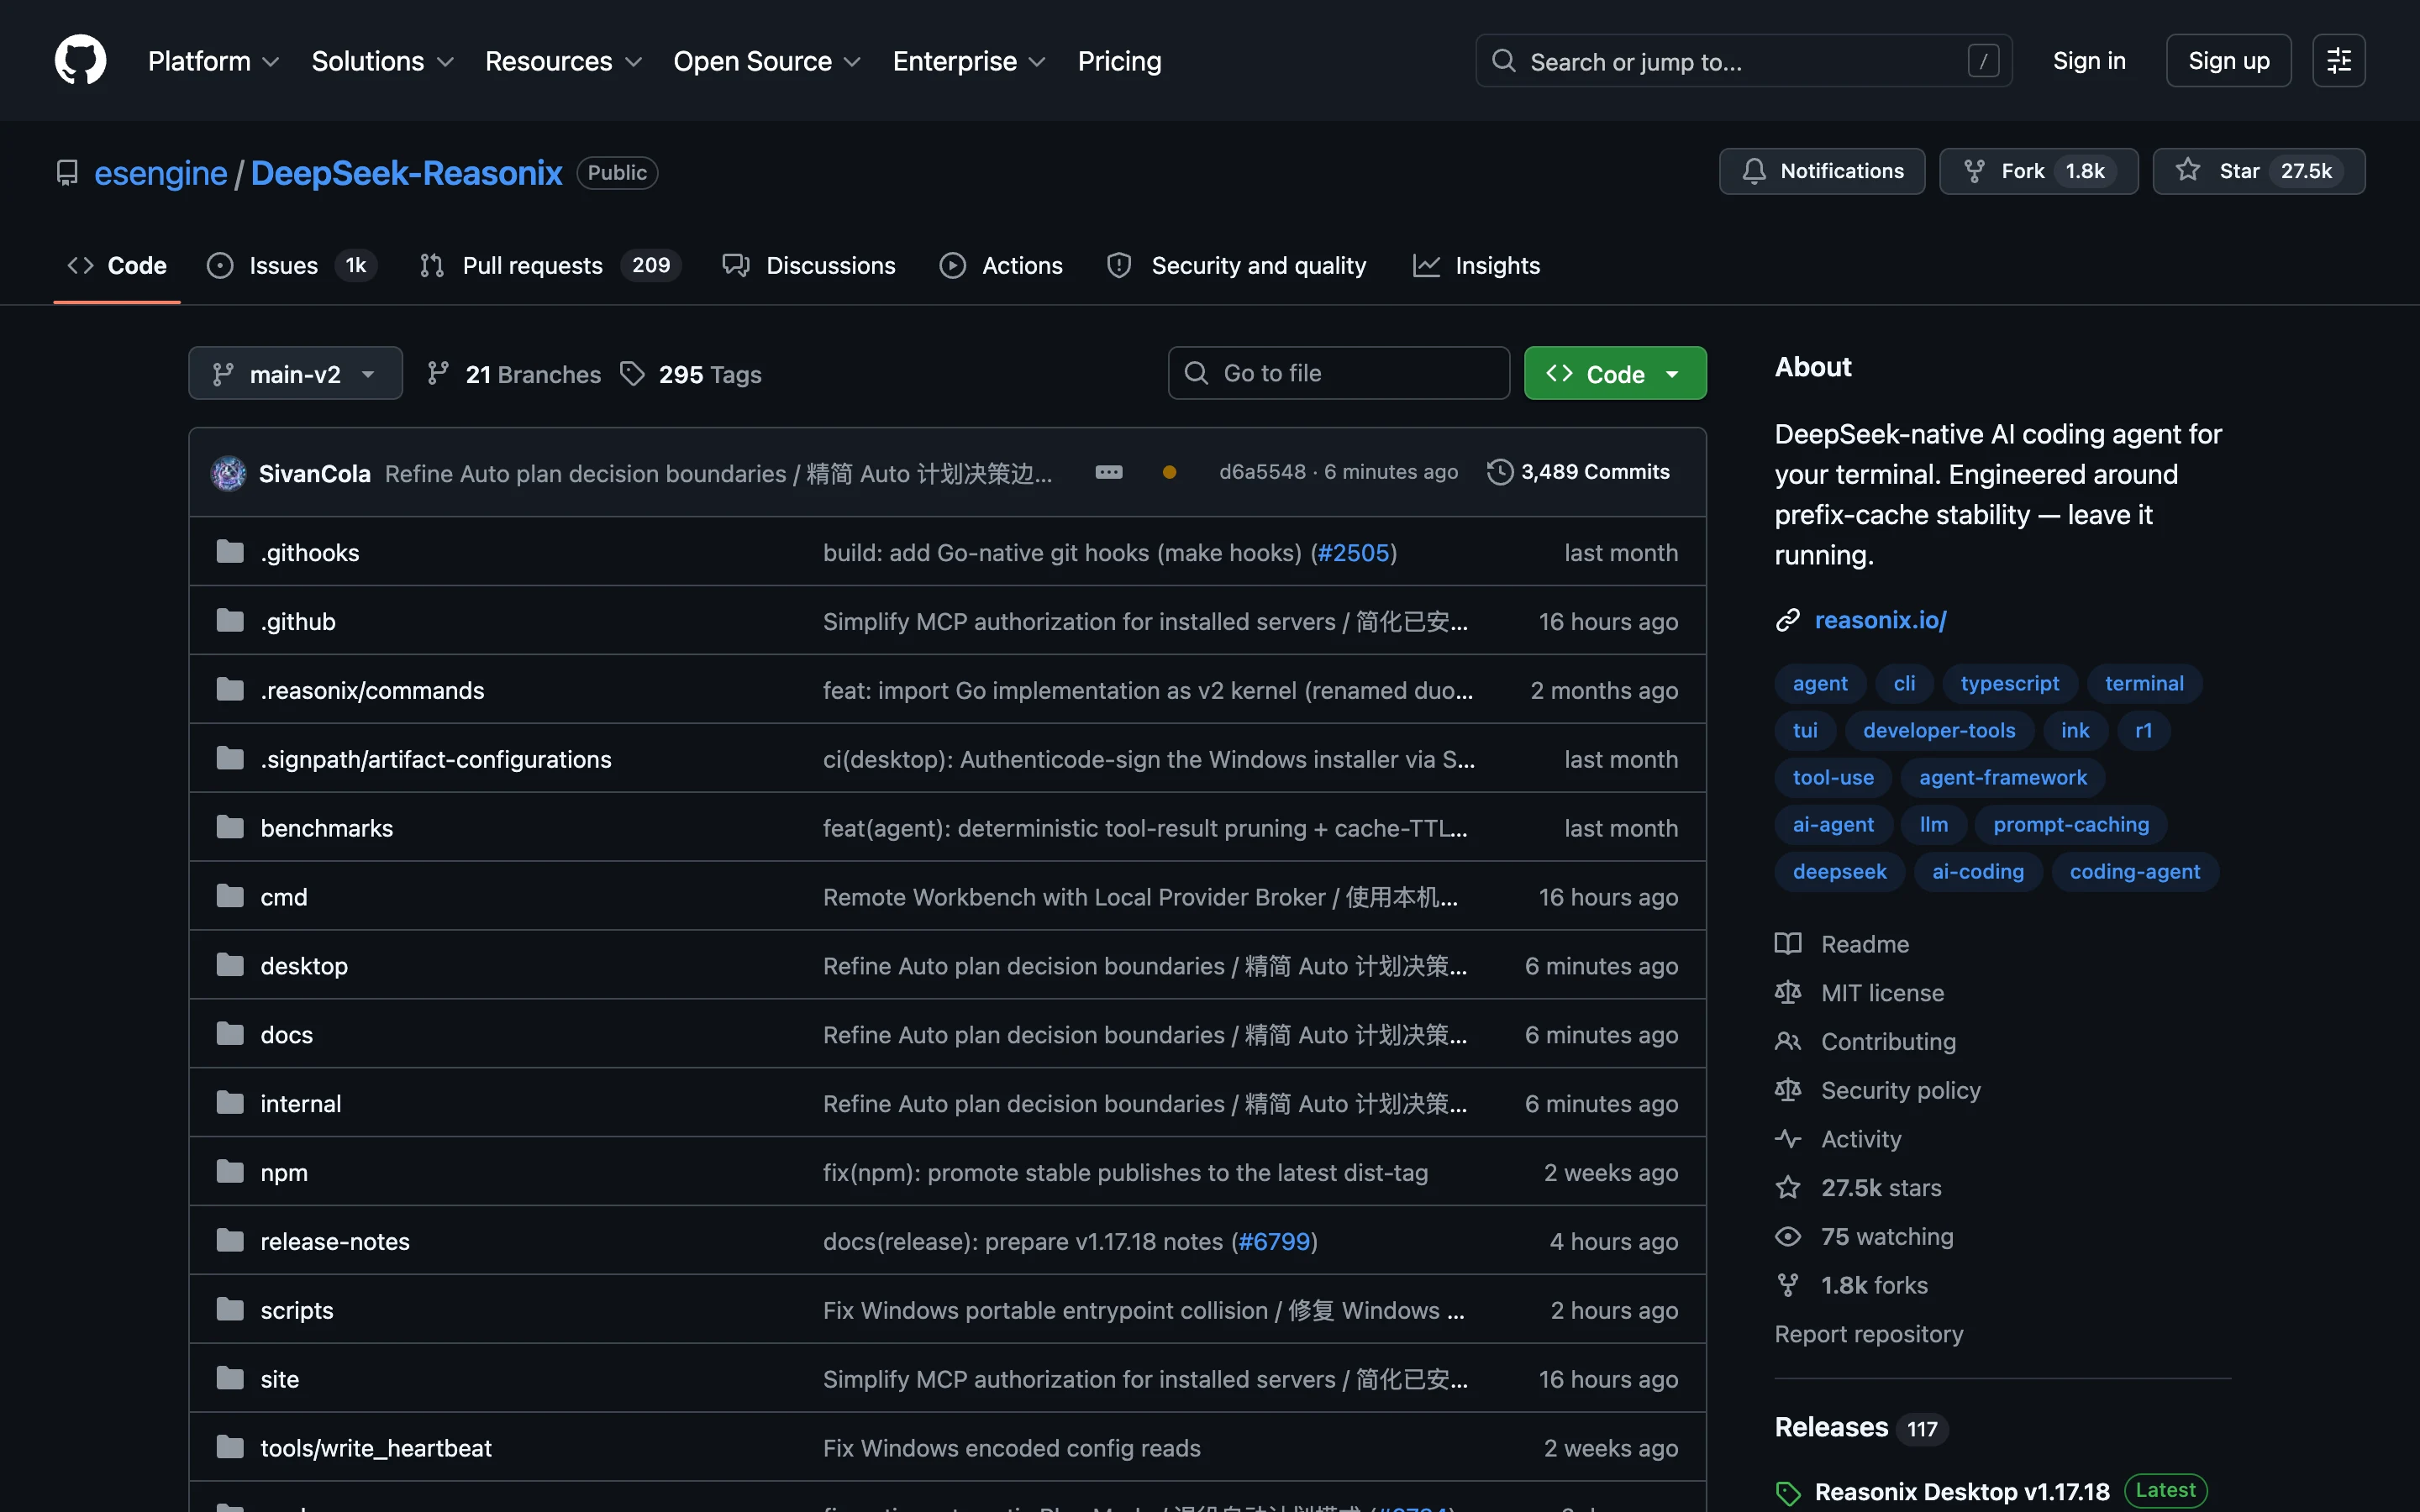Viewport: 2420px width, 1512px height.
Task: Open the Security and quality tab
Action: tap(1237, 265)
